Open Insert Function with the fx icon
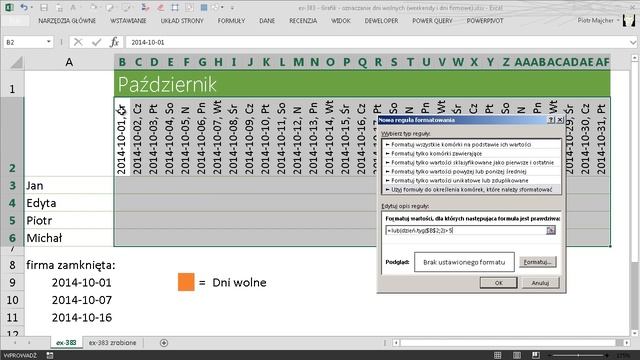The image size is (640, 360). (115, 42)
